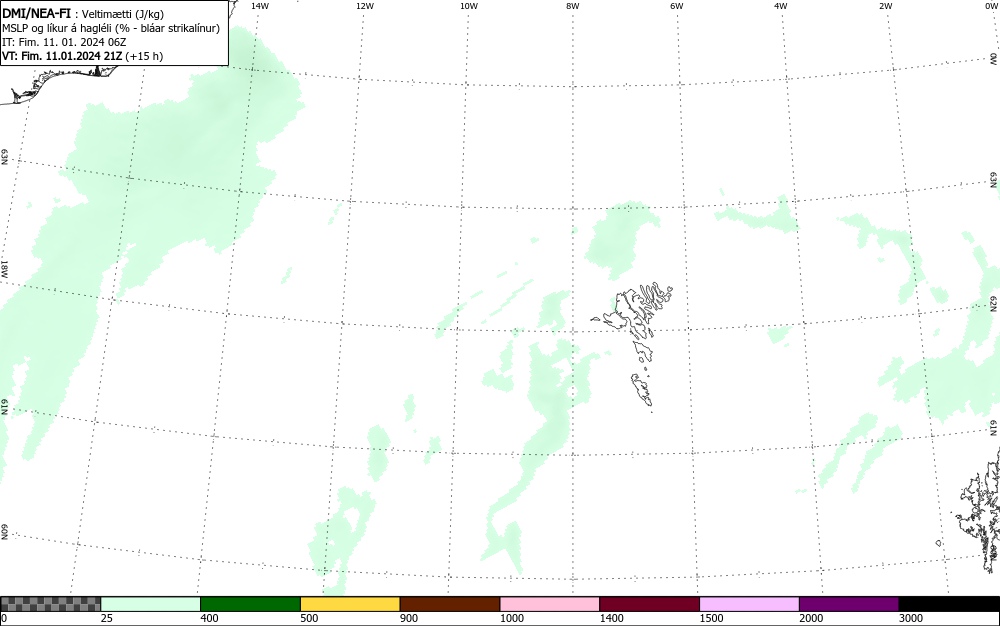Click the '(+15 h)' forecast offset text
The image size is (1000, 626).
[x=144, y=56]
